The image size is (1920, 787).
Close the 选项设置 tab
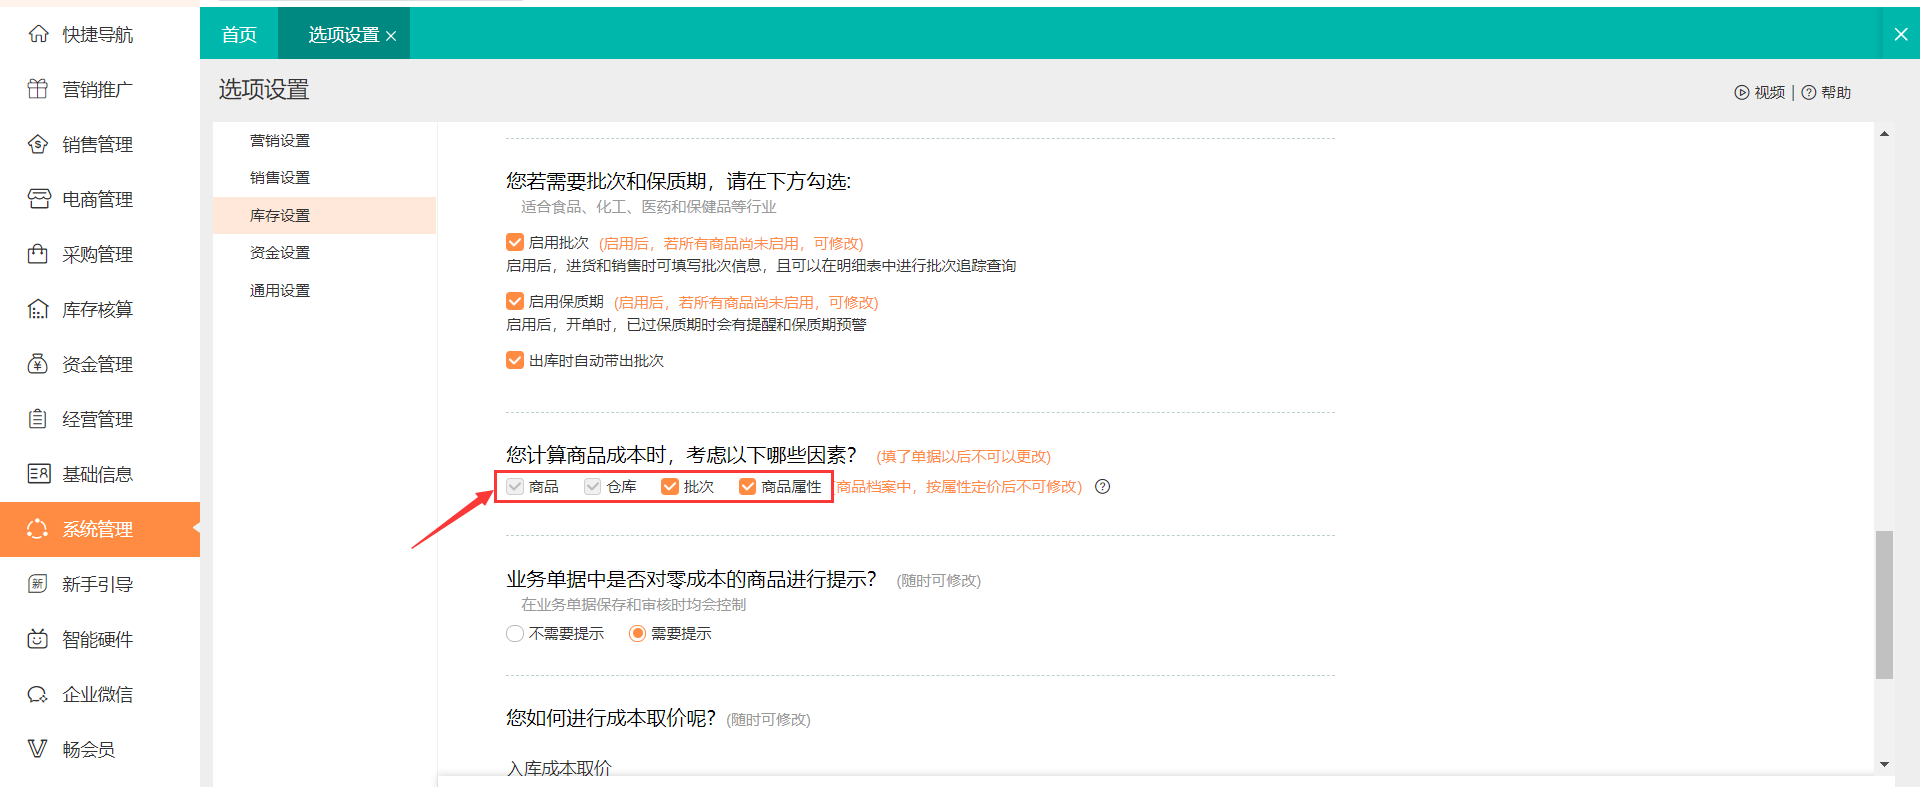pos(391,36)
